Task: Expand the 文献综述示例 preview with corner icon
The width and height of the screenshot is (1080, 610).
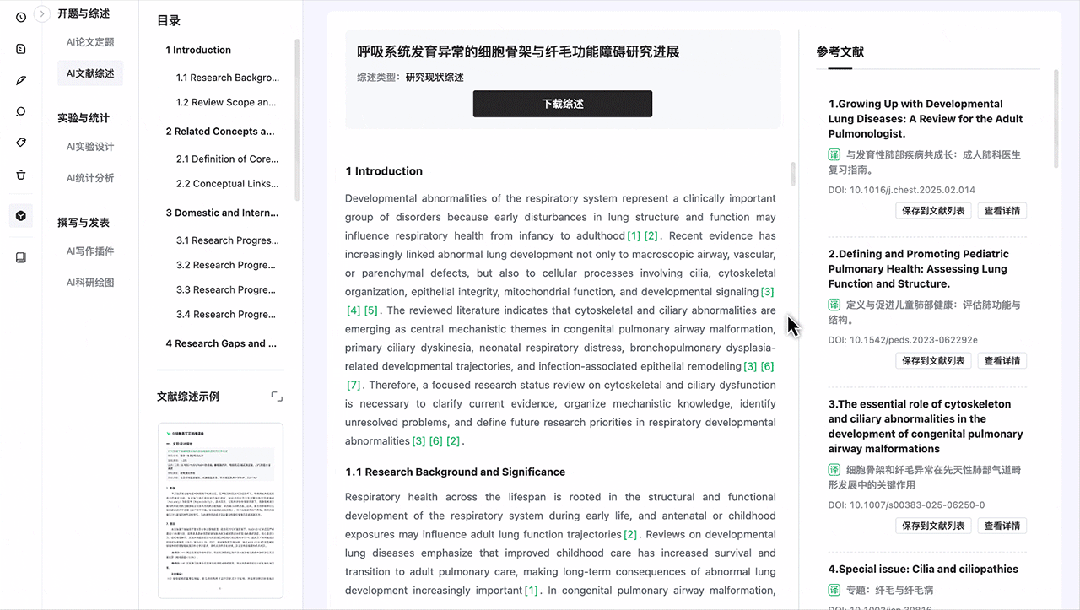Action: click(277, 397)
